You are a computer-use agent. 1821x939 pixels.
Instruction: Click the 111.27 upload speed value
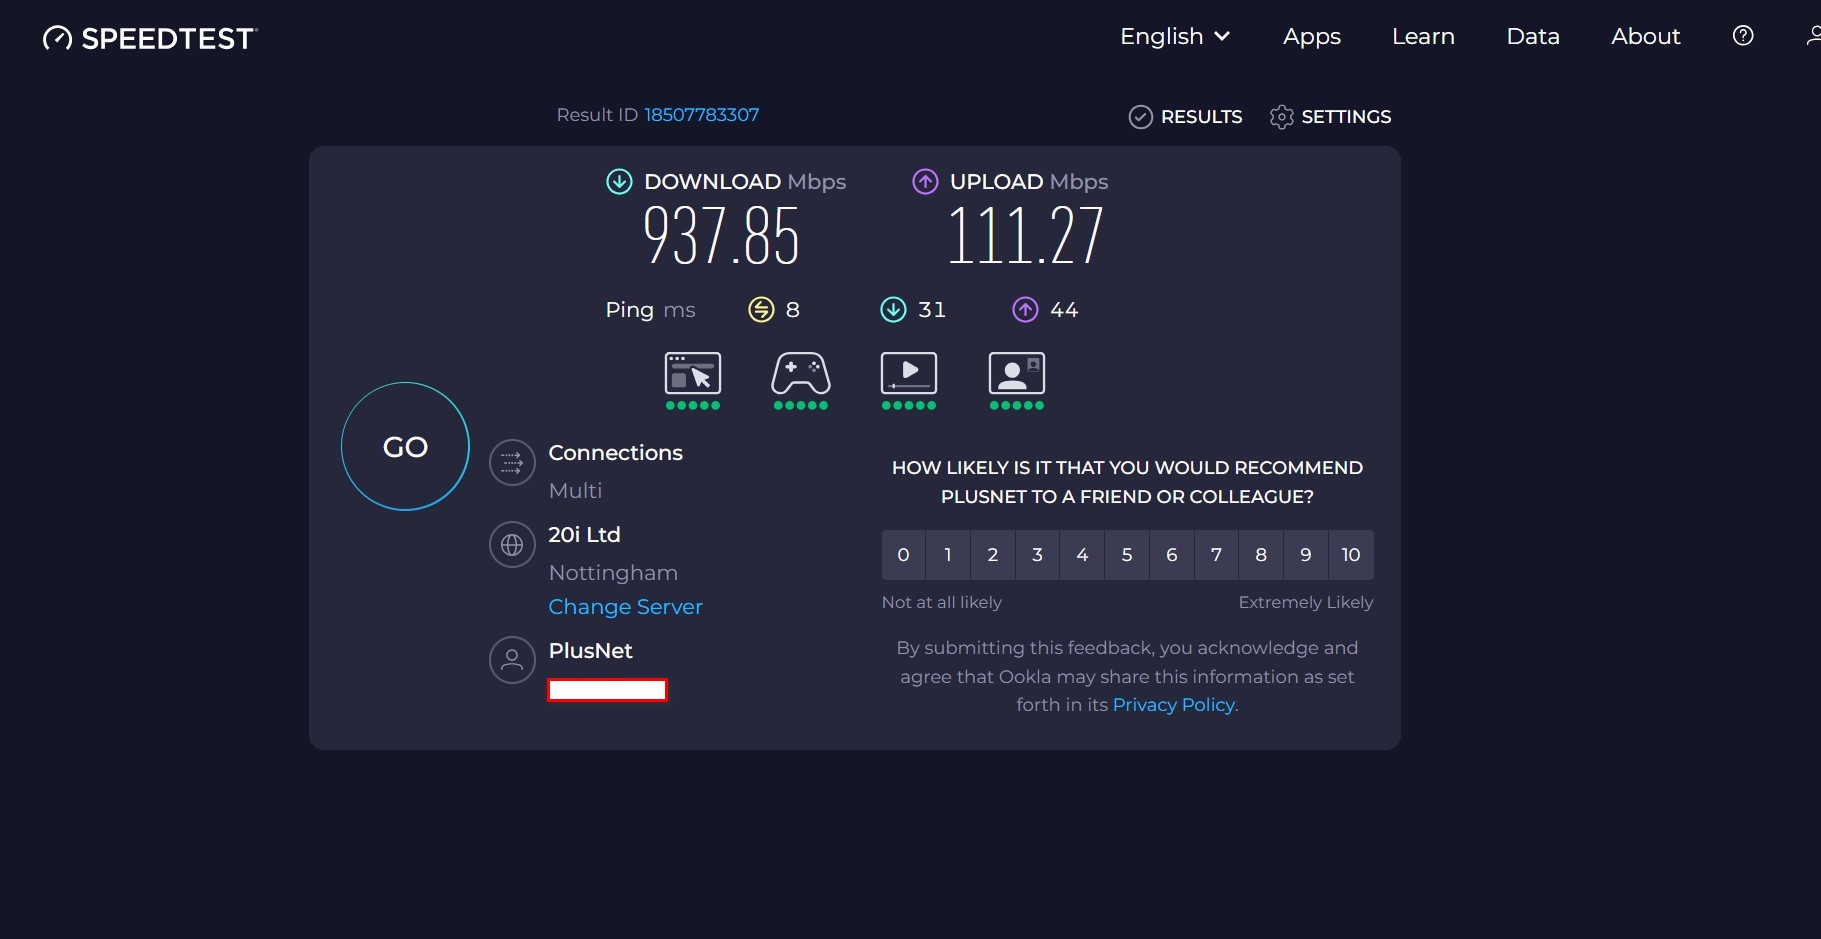tap(1025, 236)
